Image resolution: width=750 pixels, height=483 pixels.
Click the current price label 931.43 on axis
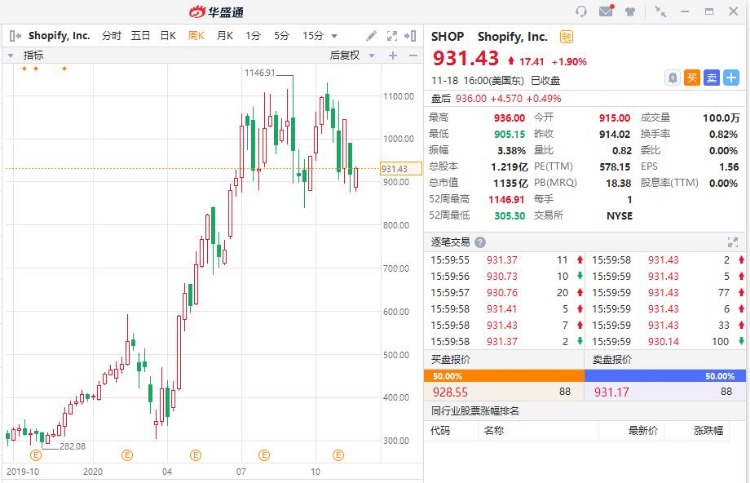point(401,169)
